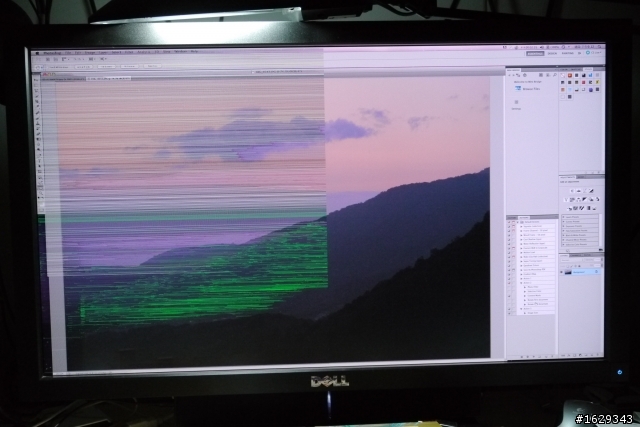Toggle the dialog box for Default Actions set
The image size is (640, 427).
pos(513,222)
